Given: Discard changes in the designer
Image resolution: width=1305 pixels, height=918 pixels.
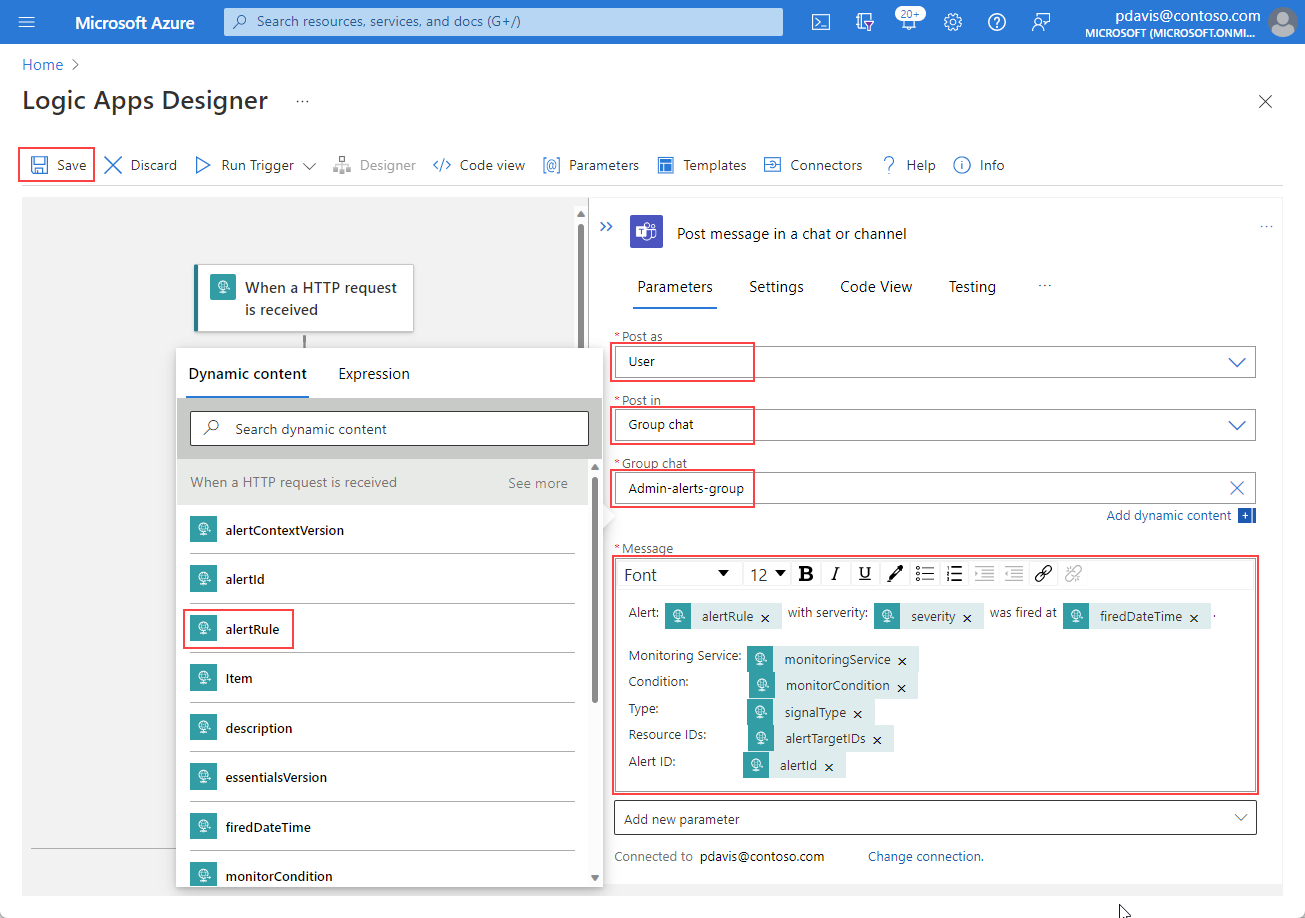Looking at the screenshot, I should tap(141, 165).
